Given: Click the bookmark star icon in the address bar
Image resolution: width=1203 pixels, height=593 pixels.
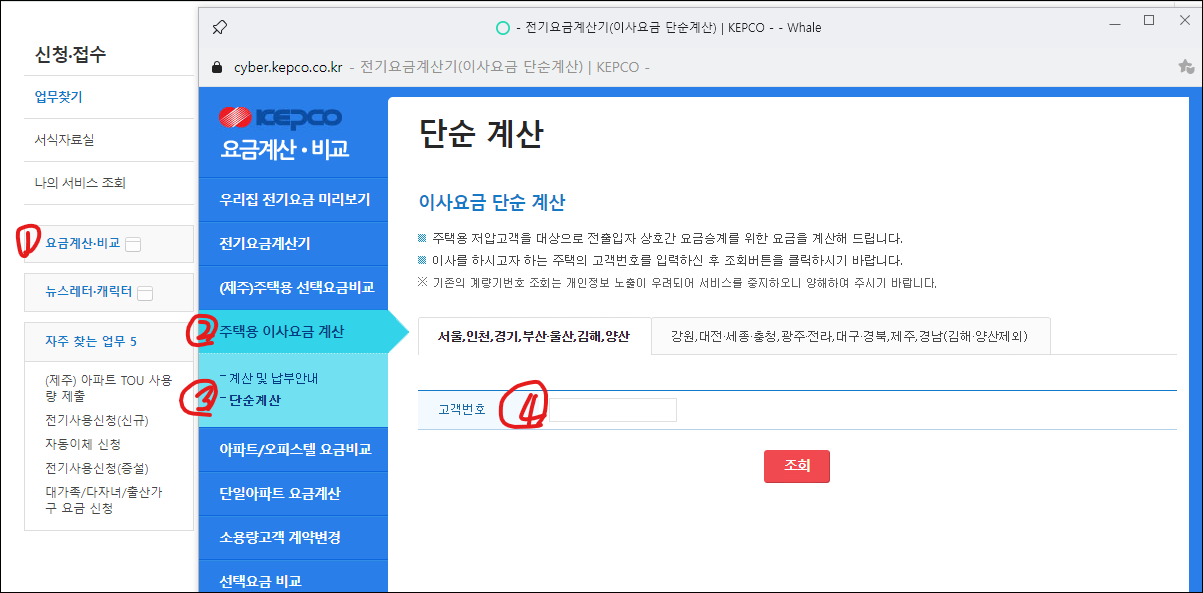Looking at the screenshot, I should (x=1186, y=64).
